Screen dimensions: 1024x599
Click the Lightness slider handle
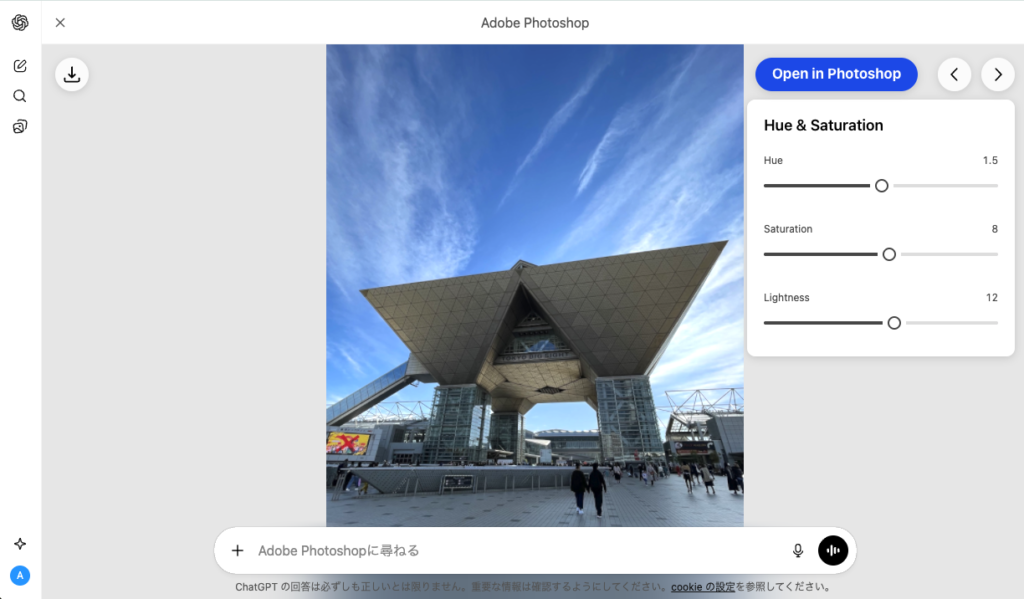point(894,323)
